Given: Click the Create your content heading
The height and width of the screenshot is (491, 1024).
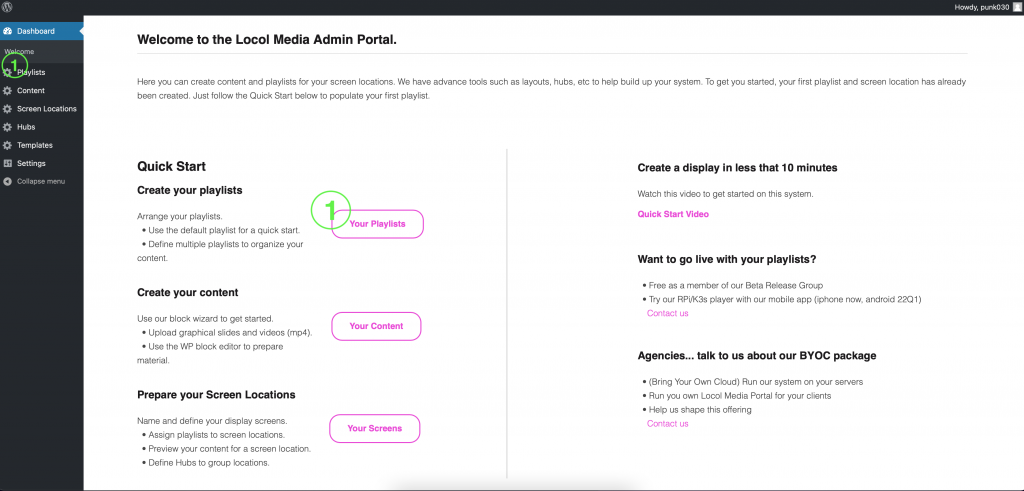Looking at the screenshot, I should click(x=187, y=293).
